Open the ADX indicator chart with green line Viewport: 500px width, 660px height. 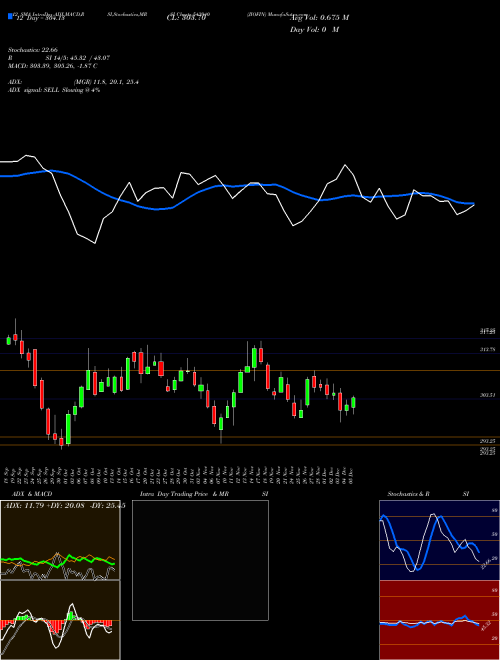tap(60, 540)
